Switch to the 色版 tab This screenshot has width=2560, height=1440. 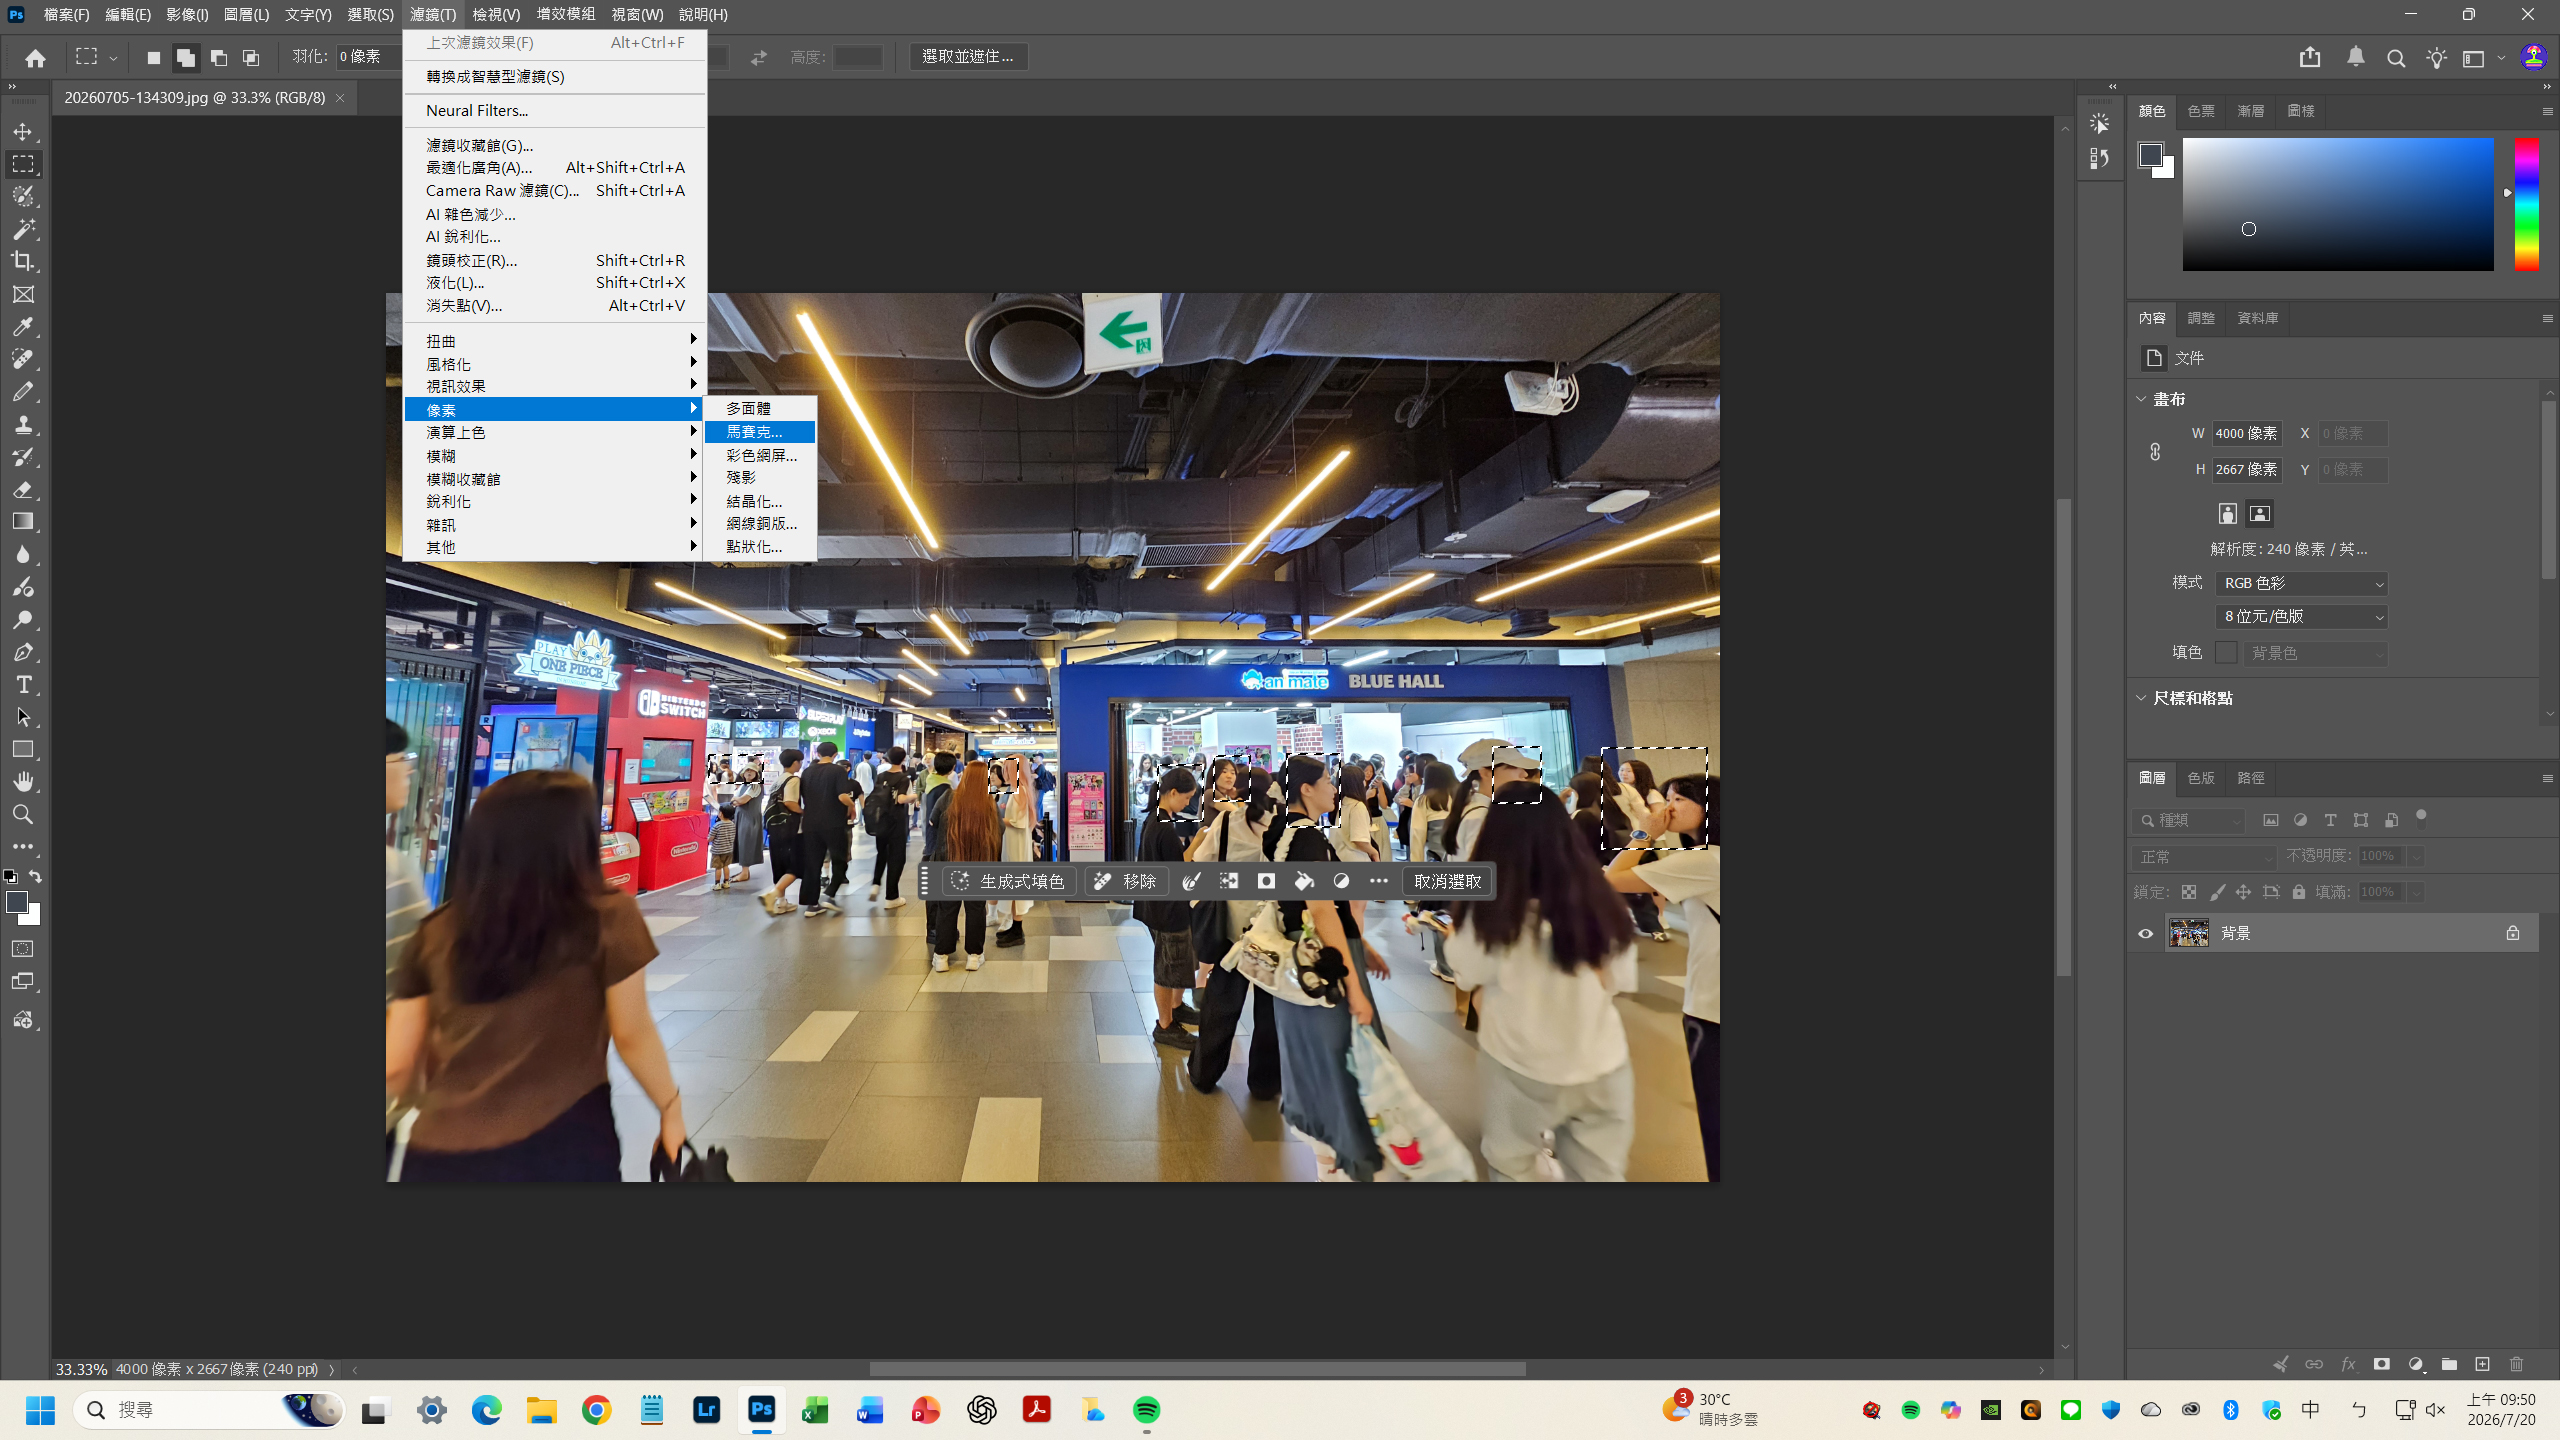pyautogui.click(x=2200, y=778)
